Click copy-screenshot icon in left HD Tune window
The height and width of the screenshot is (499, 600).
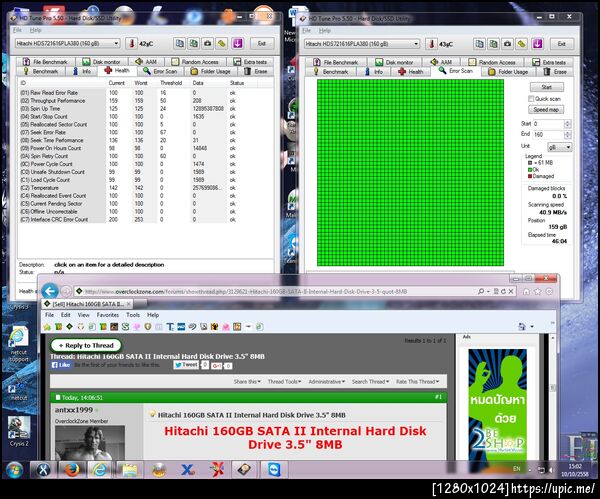(194, 43)
